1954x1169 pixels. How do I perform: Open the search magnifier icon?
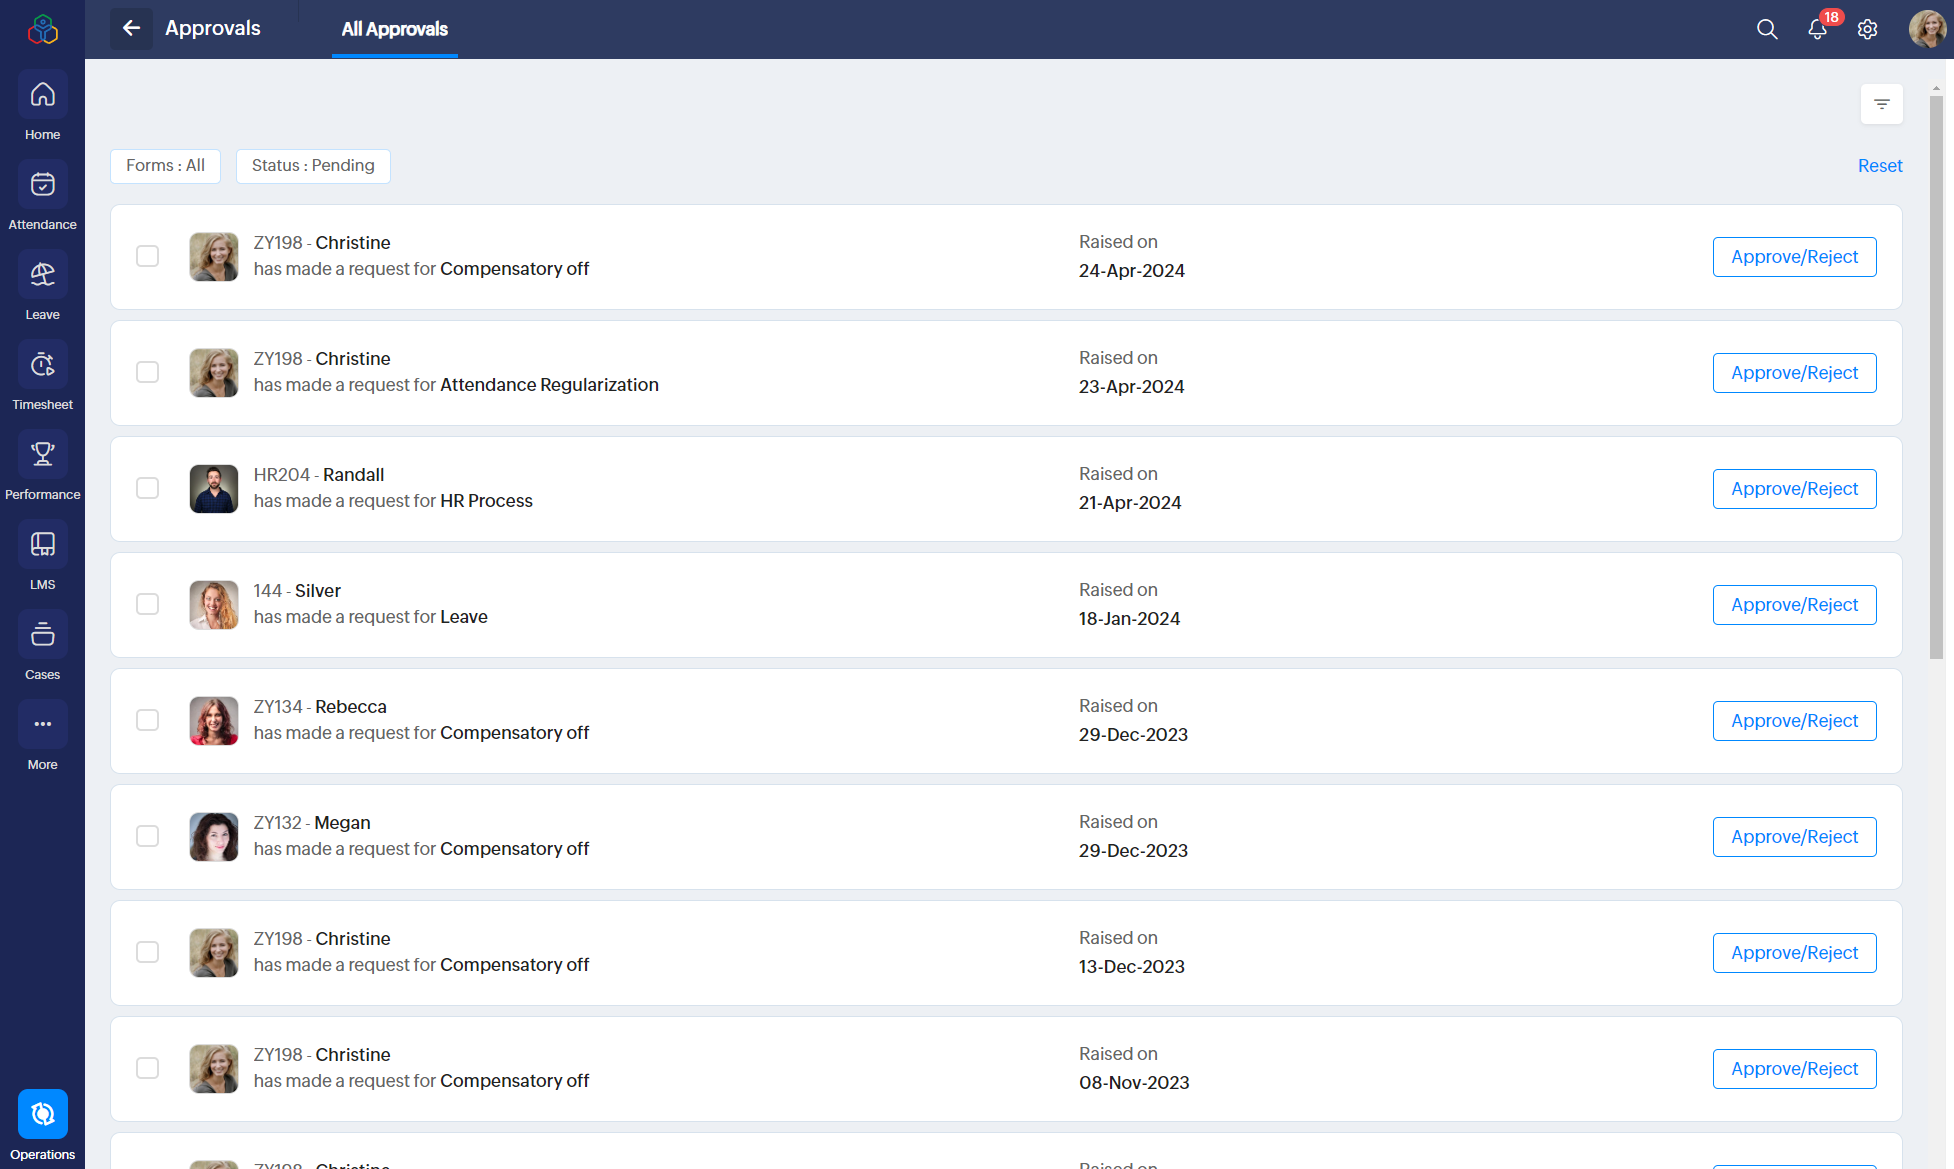(x=1767, y=29)
